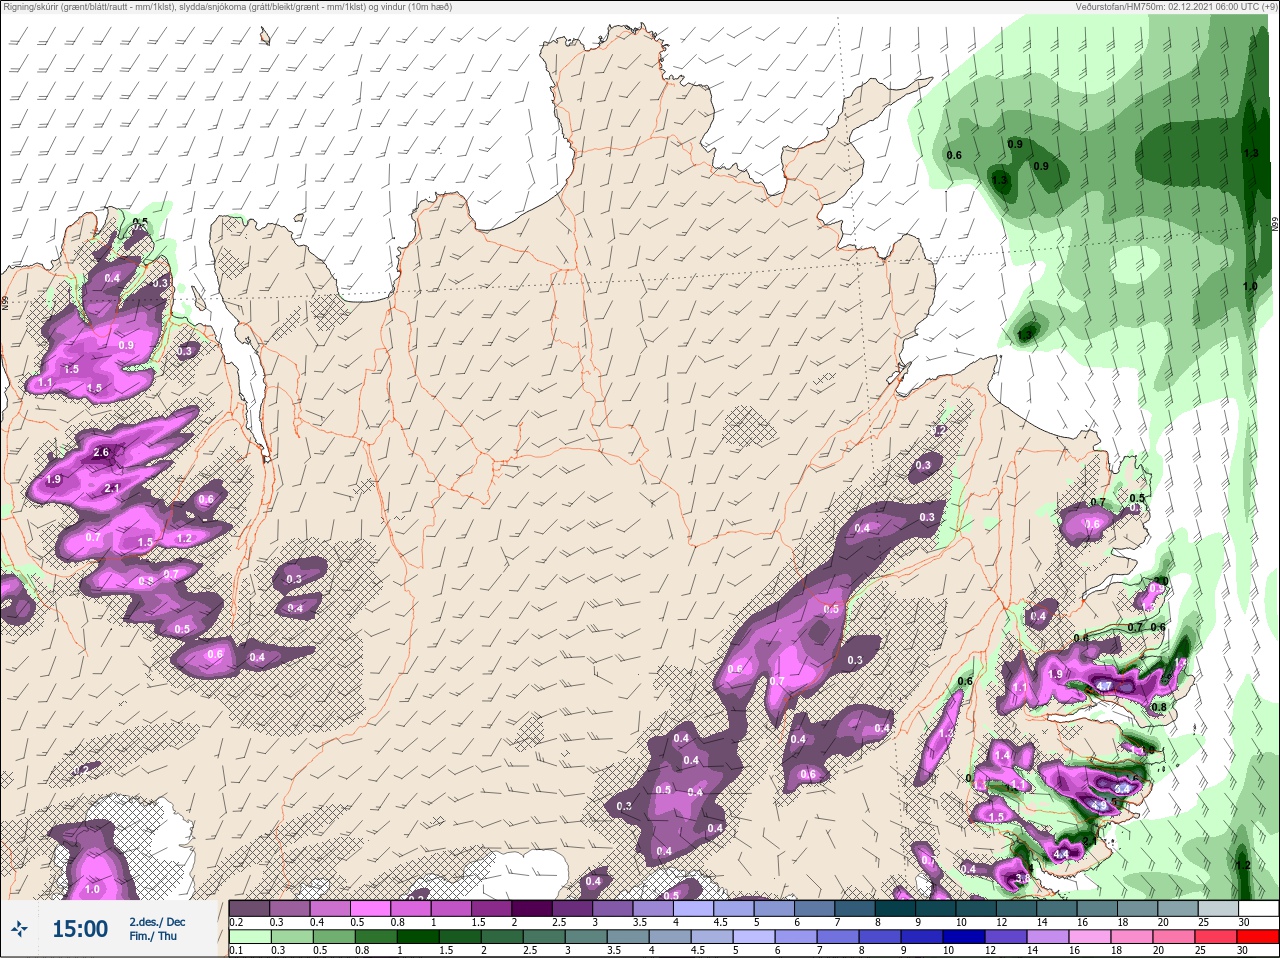Click the map title text starting 'Rigning/skúrir'
This screenshot has width=1280, height=958.
[228, 7]
